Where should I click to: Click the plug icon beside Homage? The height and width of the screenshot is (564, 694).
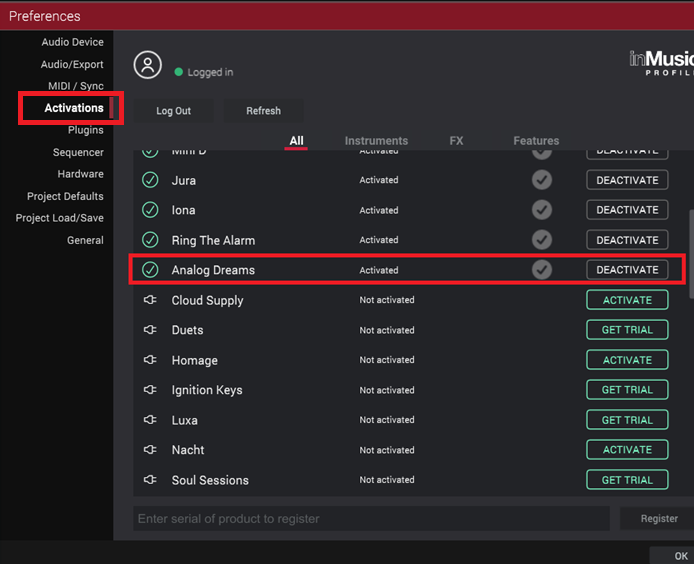point(150,359)
